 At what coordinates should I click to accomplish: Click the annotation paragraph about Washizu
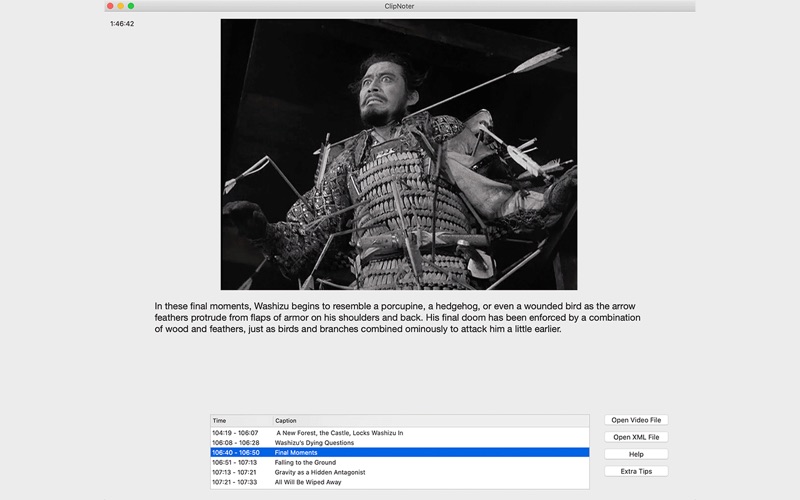point(397,317)
